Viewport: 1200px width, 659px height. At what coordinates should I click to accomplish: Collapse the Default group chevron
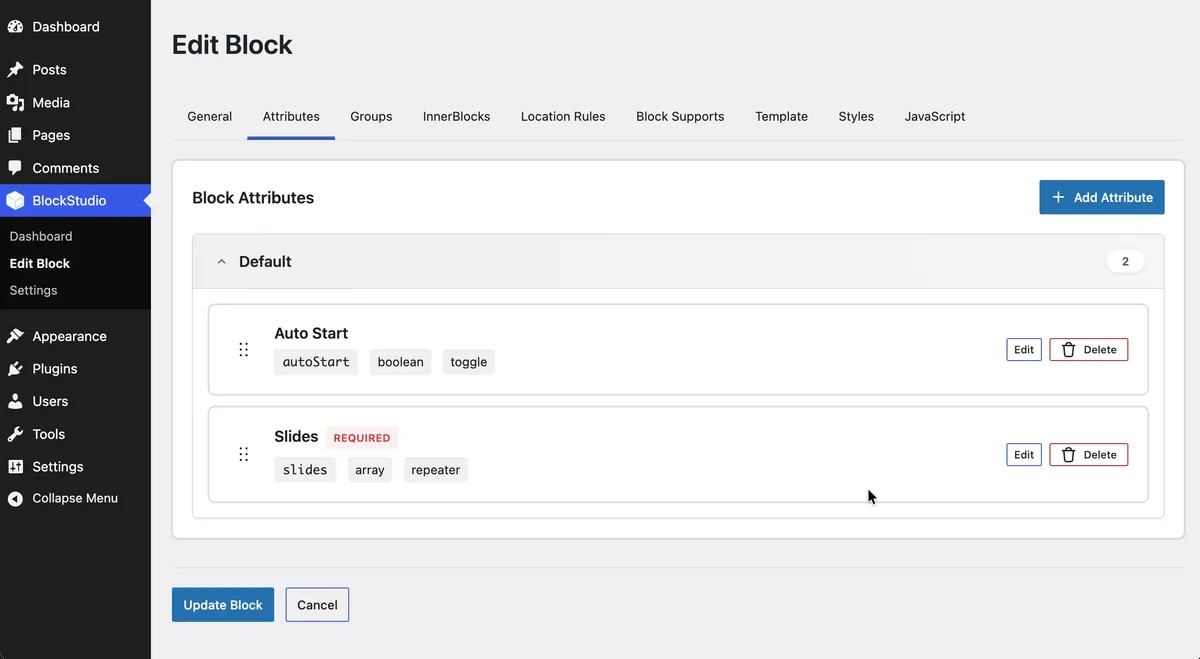(x=222, y=262)
